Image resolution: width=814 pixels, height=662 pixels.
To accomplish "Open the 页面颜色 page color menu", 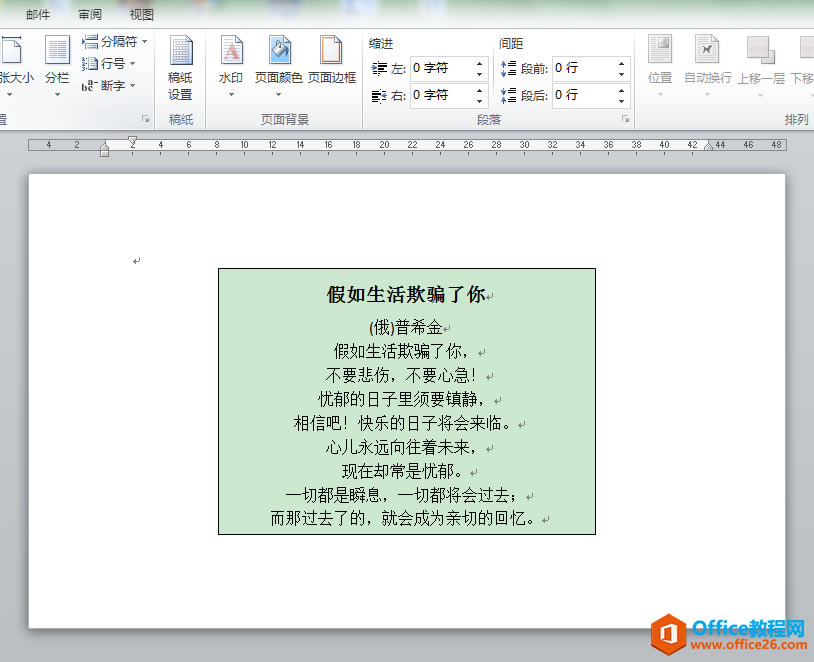I will (279, 66).
